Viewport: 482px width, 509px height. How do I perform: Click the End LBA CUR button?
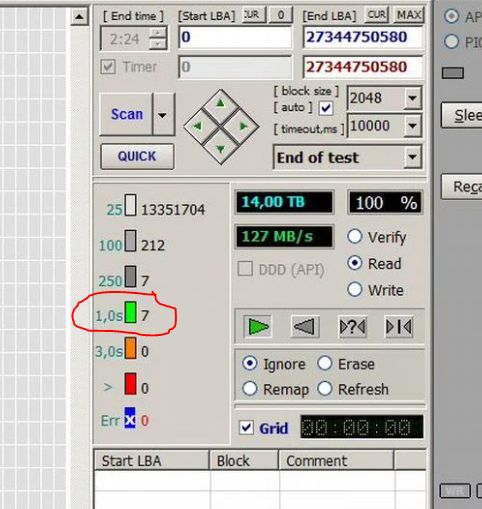(377, 15)
